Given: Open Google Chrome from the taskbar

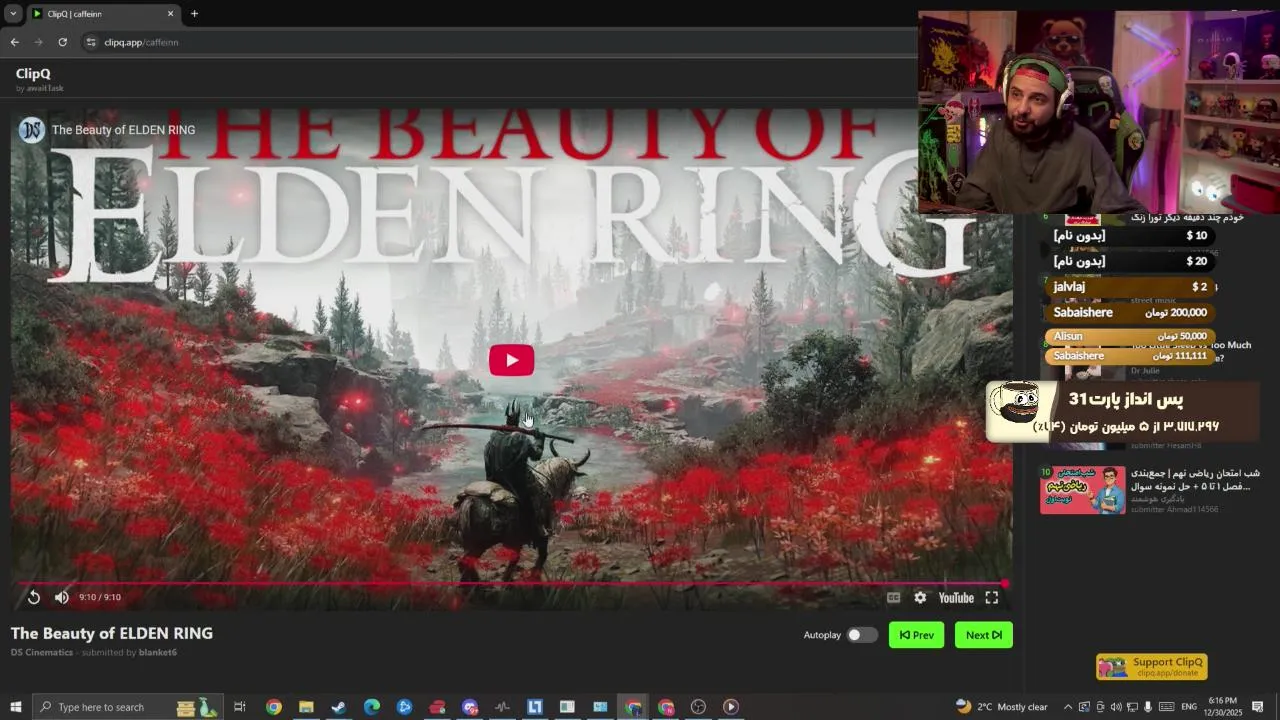Looking at the screenshot, I should point(273,707).
